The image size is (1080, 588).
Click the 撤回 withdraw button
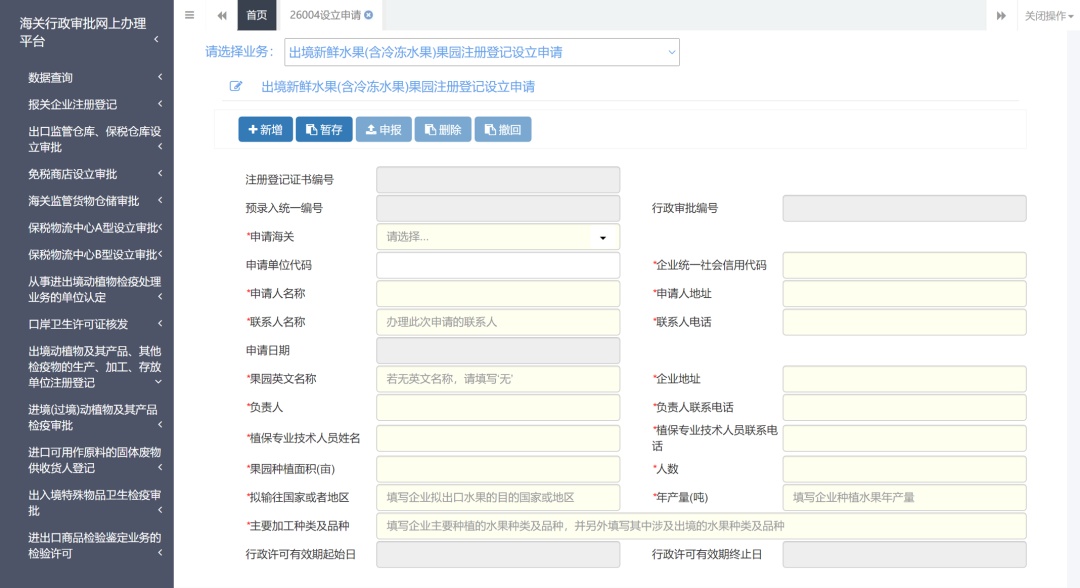click(502, 129)
